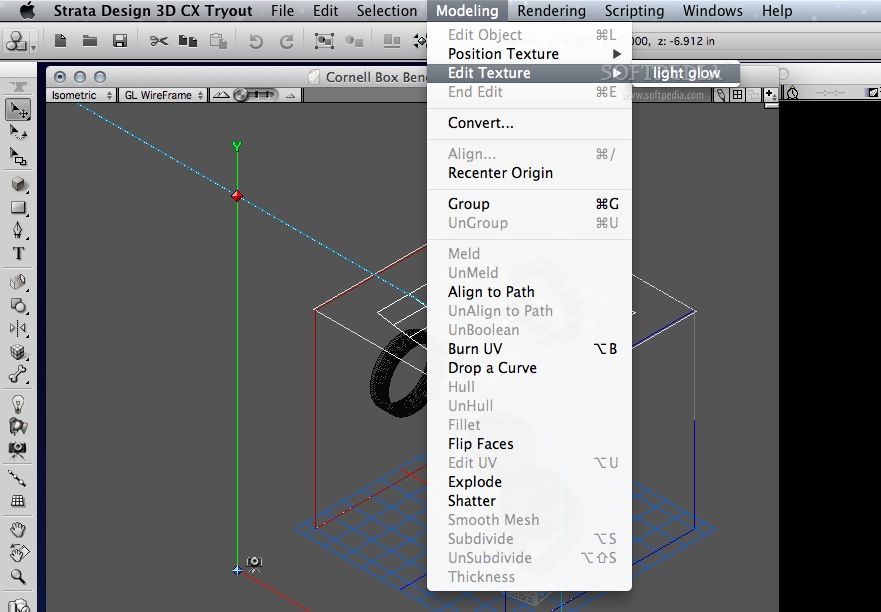Redo action with clockwise arrow icon

287,42
